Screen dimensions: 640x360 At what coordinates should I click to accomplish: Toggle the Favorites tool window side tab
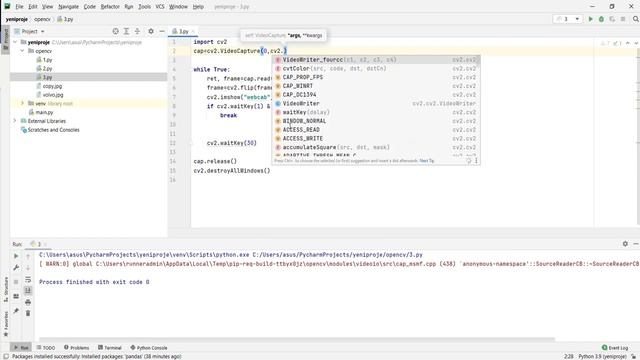pyautogui.click(x=5, y=324)
